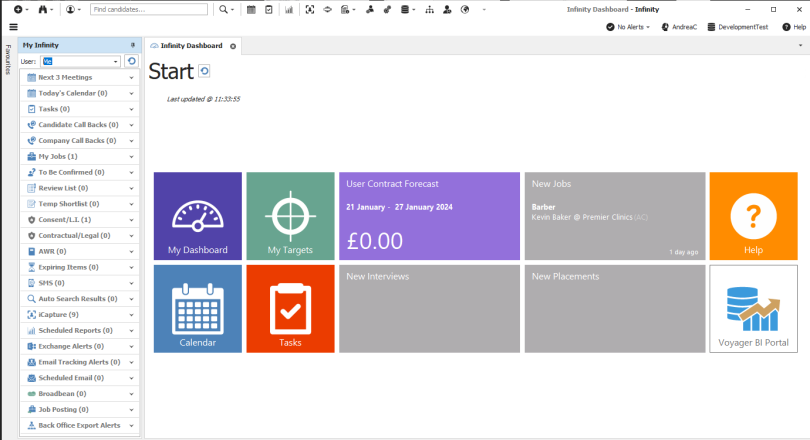
Task: Open the No Alerts dropdown
Action: coord(633,27)
